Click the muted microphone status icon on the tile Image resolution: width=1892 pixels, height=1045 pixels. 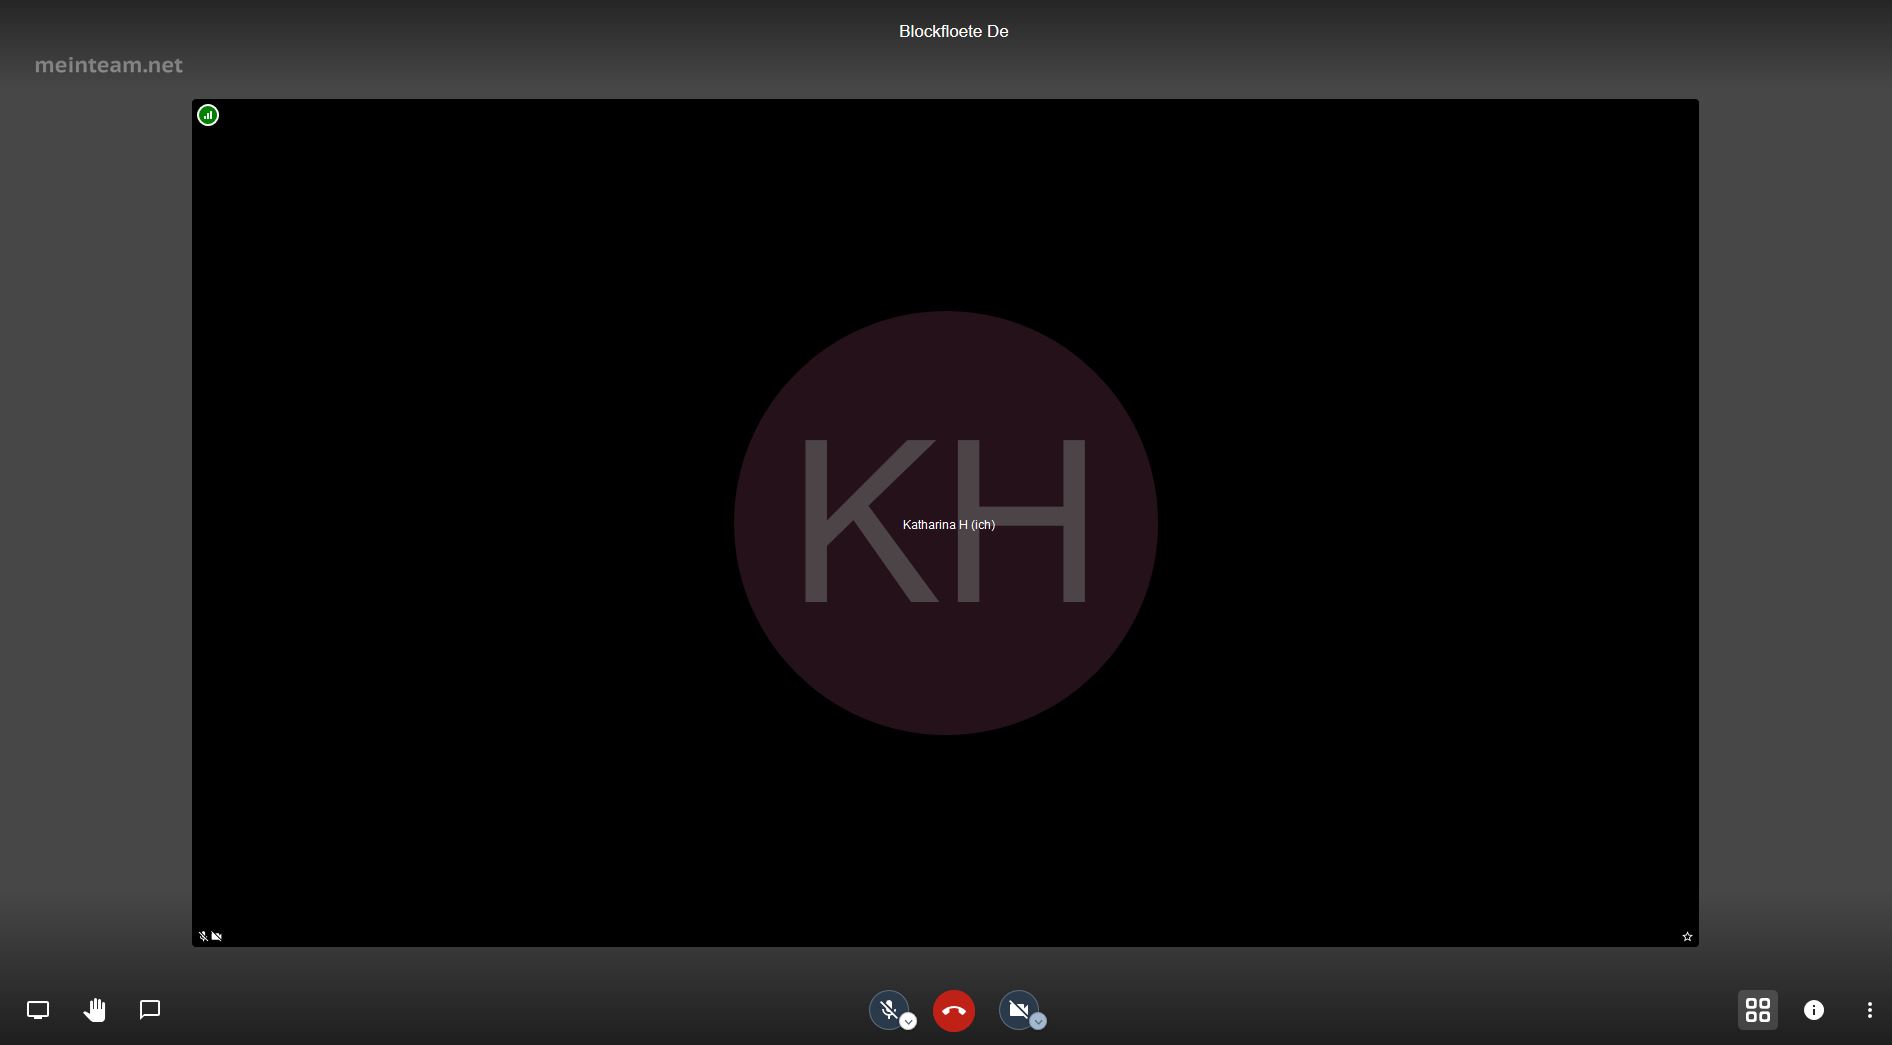[203, 937]
